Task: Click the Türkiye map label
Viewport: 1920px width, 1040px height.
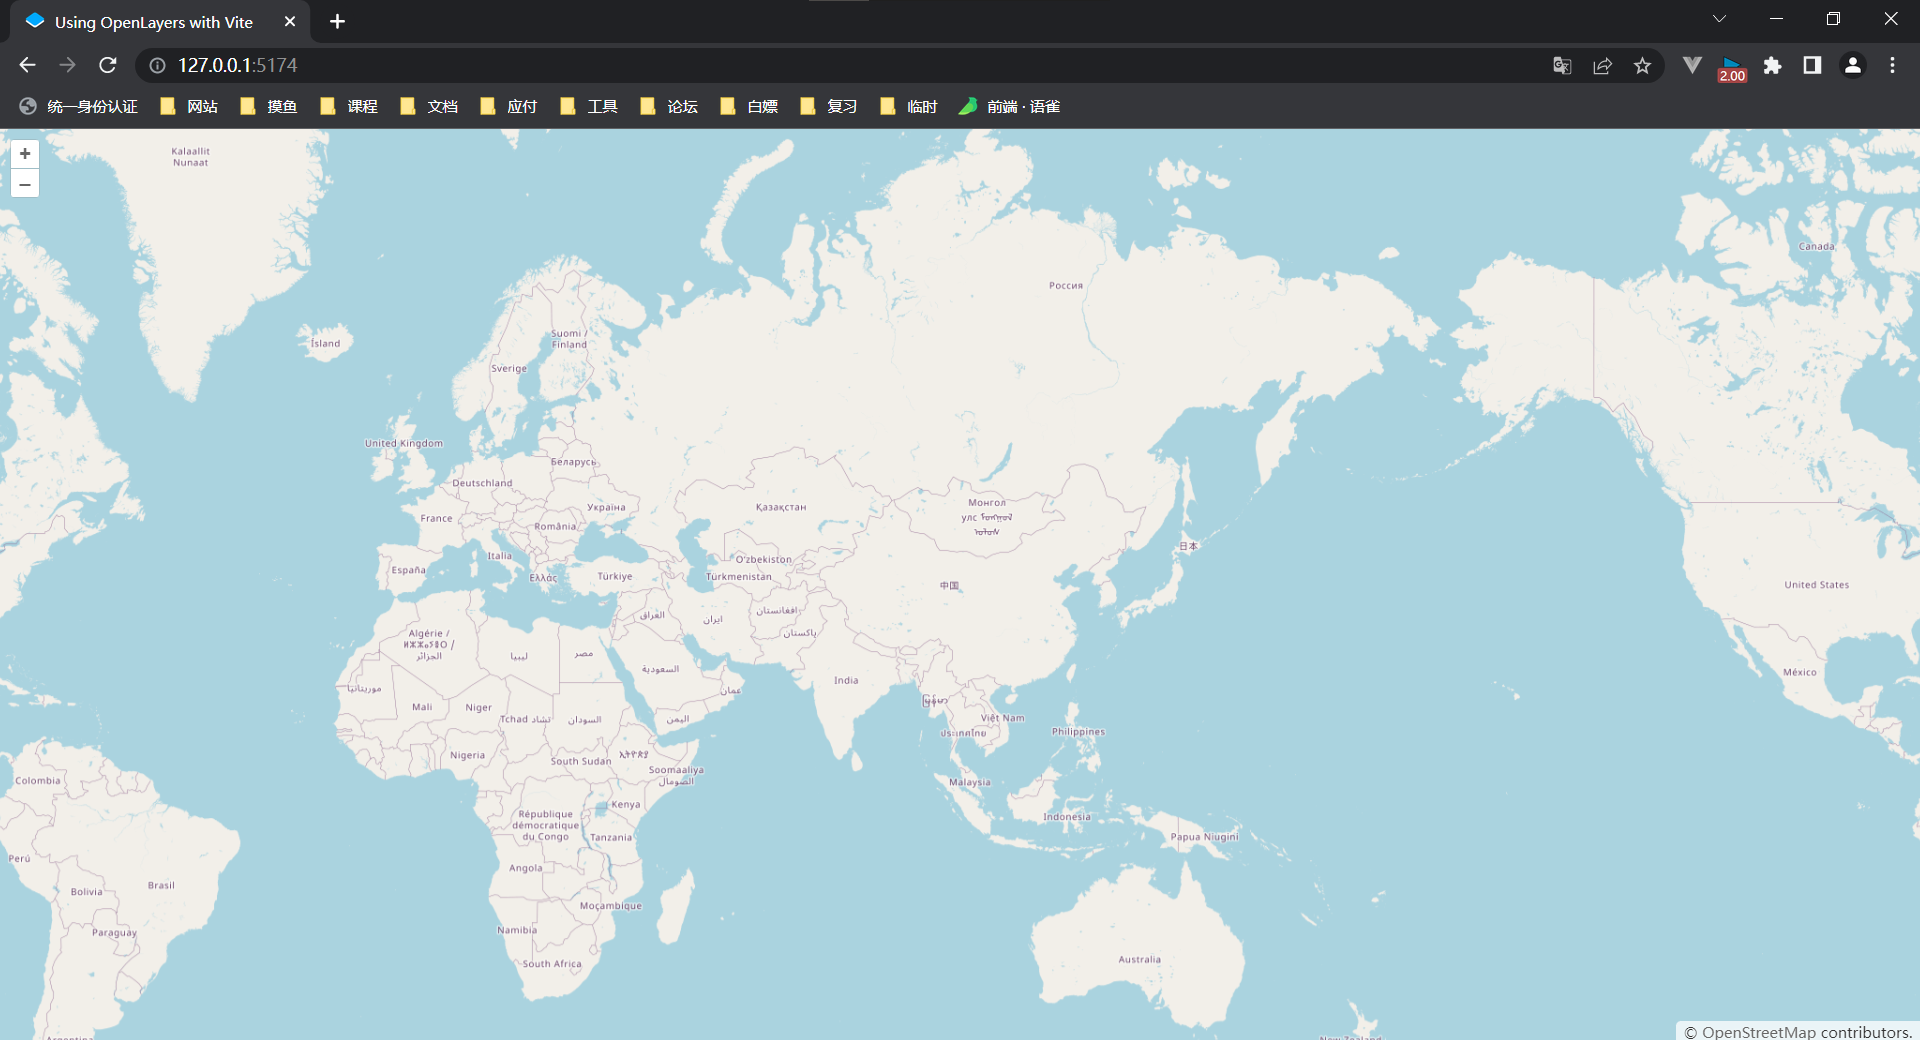Action: 615,576
